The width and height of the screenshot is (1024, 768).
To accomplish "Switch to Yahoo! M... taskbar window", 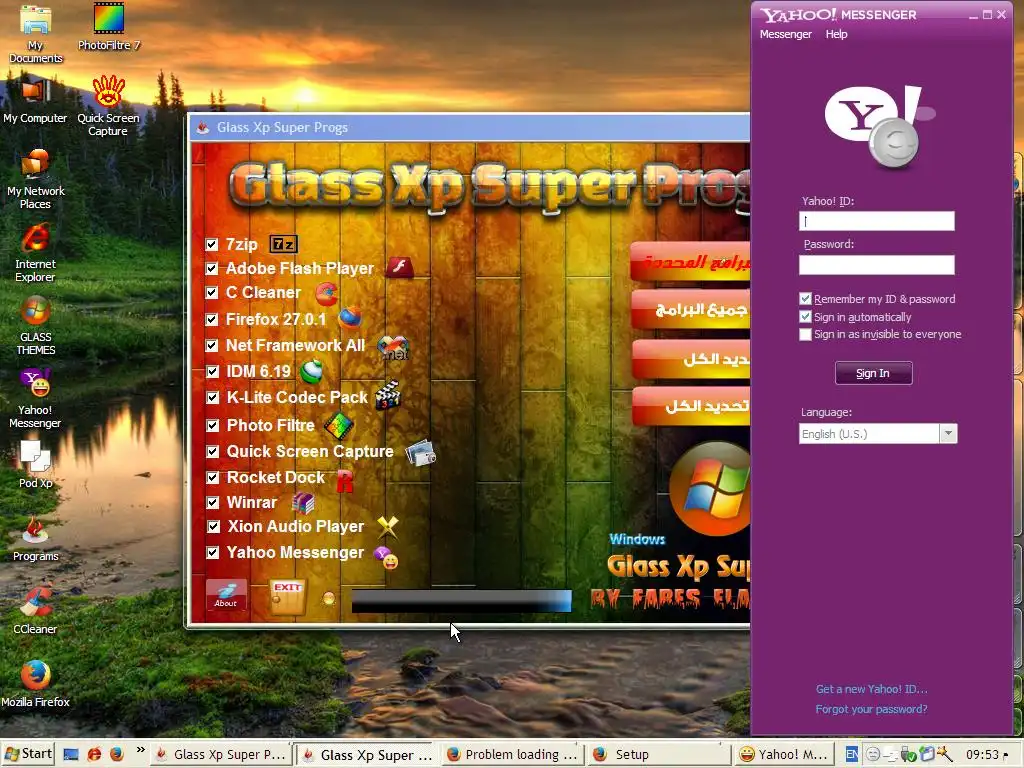I will [x=784, y=754].
